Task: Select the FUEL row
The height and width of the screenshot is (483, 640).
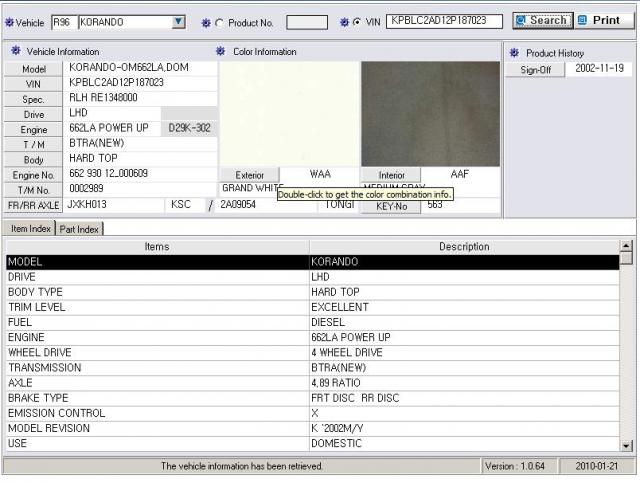Action: 313,323
